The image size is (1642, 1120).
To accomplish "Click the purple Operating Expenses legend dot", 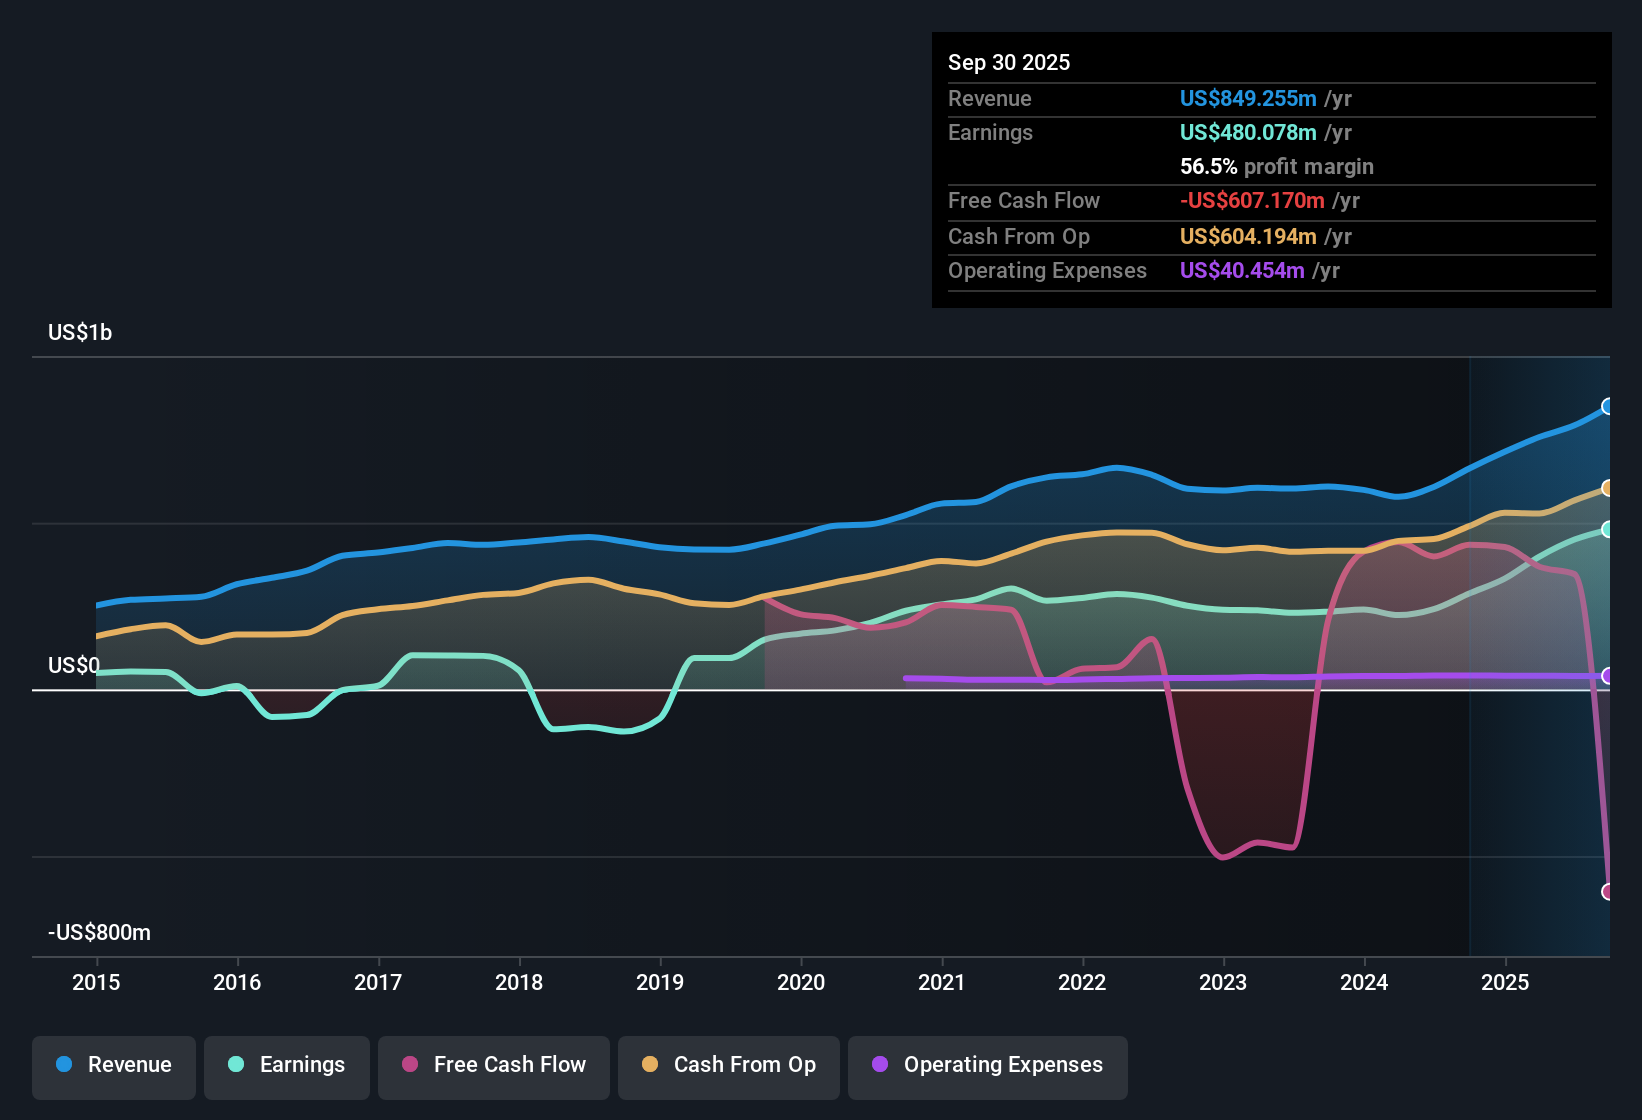I will point(878,1065).
